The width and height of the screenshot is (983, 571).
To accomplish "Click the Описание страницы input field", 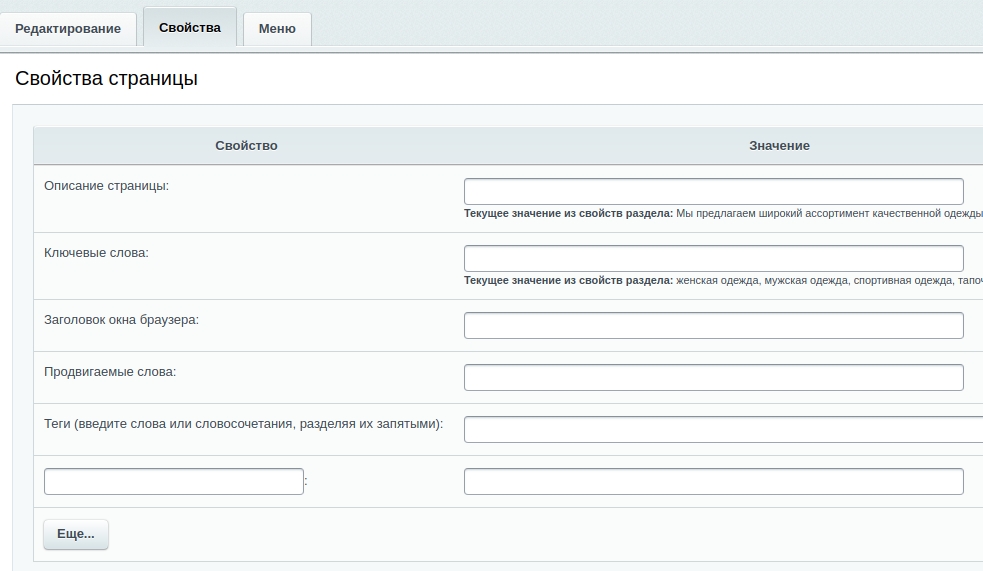I will tap(713, 191).
